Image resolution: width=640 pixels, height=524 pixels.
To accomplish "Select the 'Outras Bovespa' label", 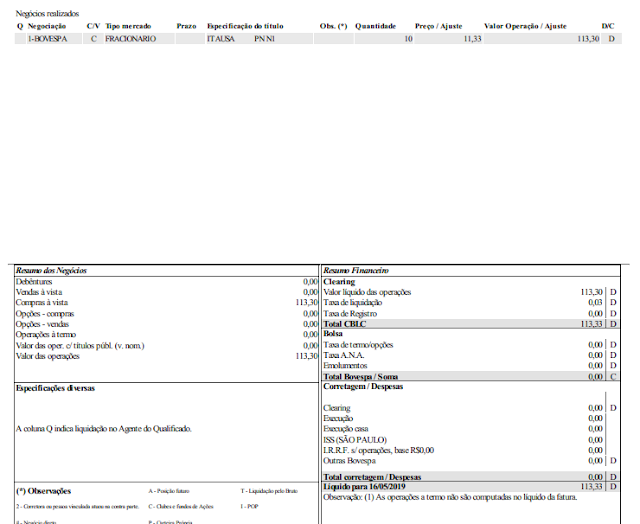I will click(x=349, y=461).
